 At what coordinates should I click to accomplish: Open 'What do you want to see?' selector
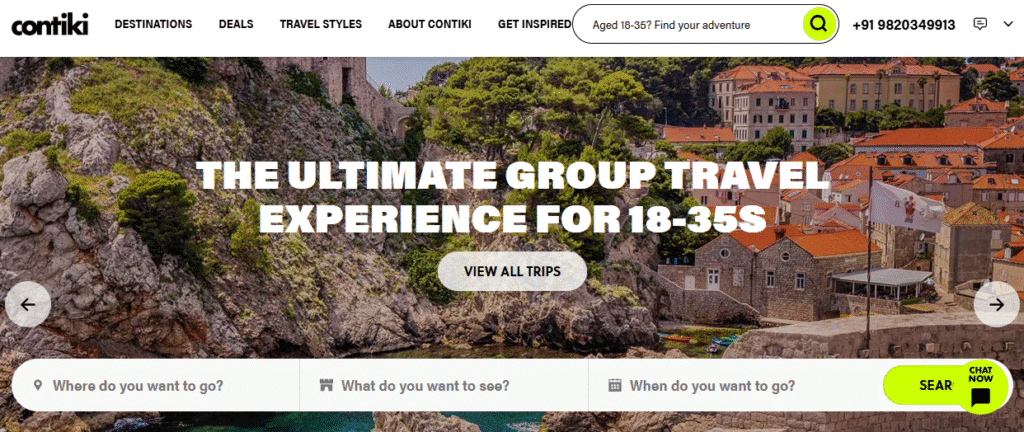tap(443, 386)
